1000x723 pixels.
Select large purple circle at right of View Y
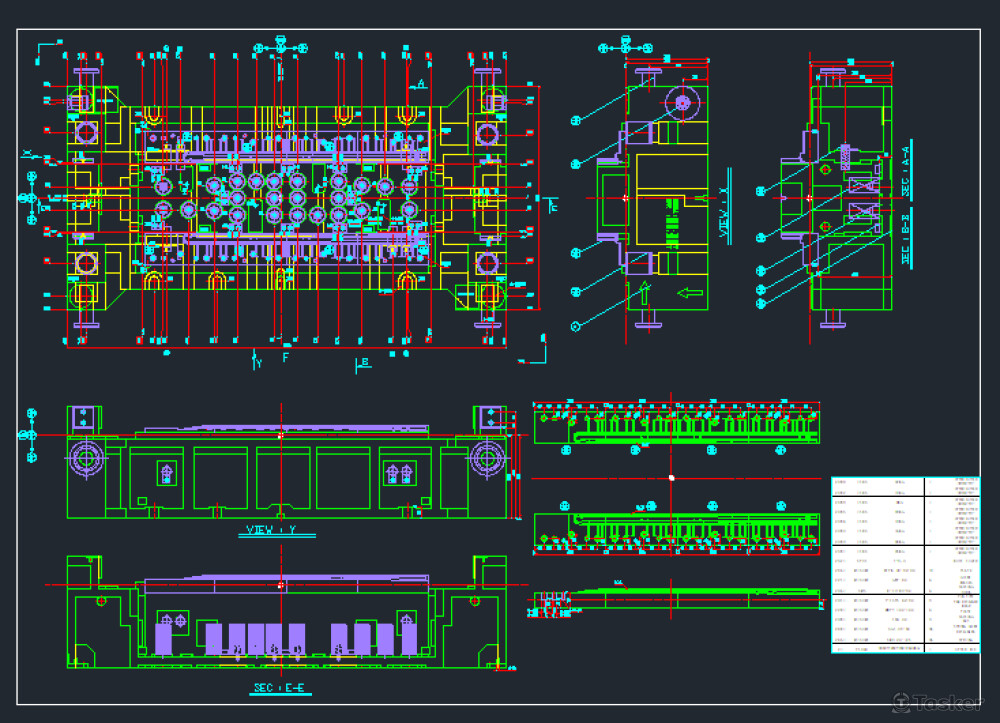[x=489, y=459]
